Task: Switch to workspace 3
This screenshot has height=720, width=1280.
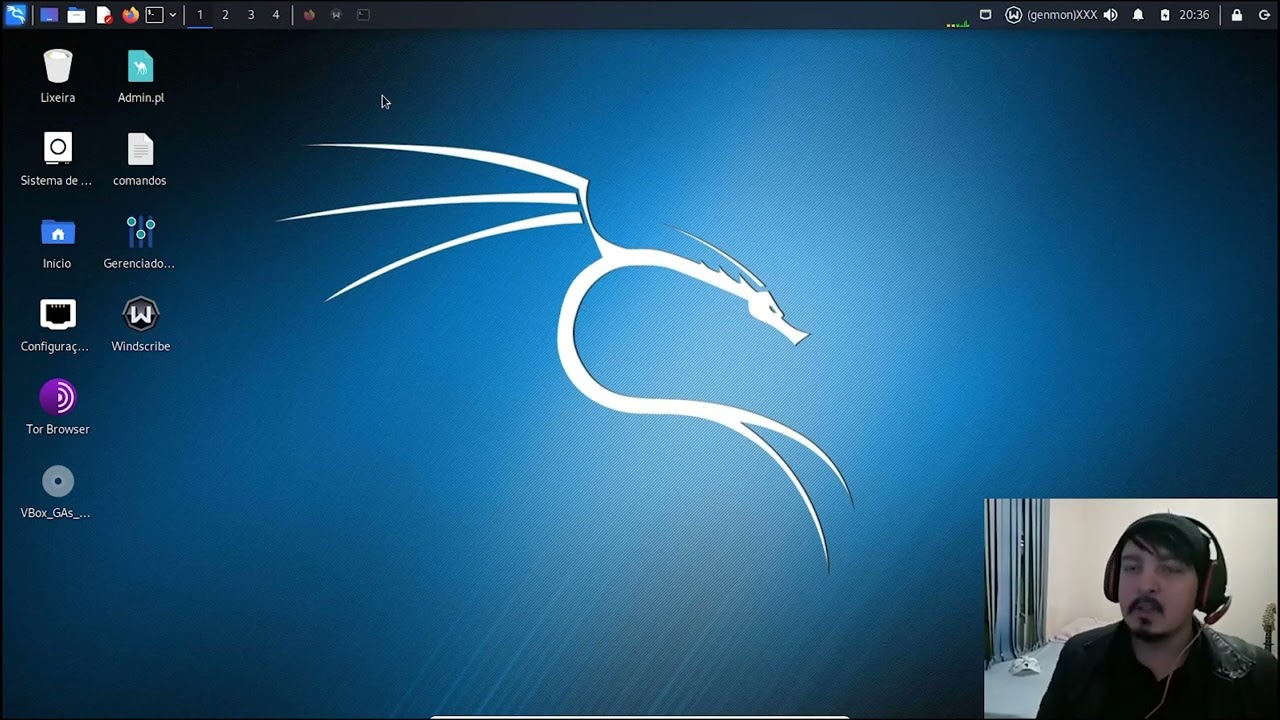Action: pyautogui.click(x=251, y=15)
